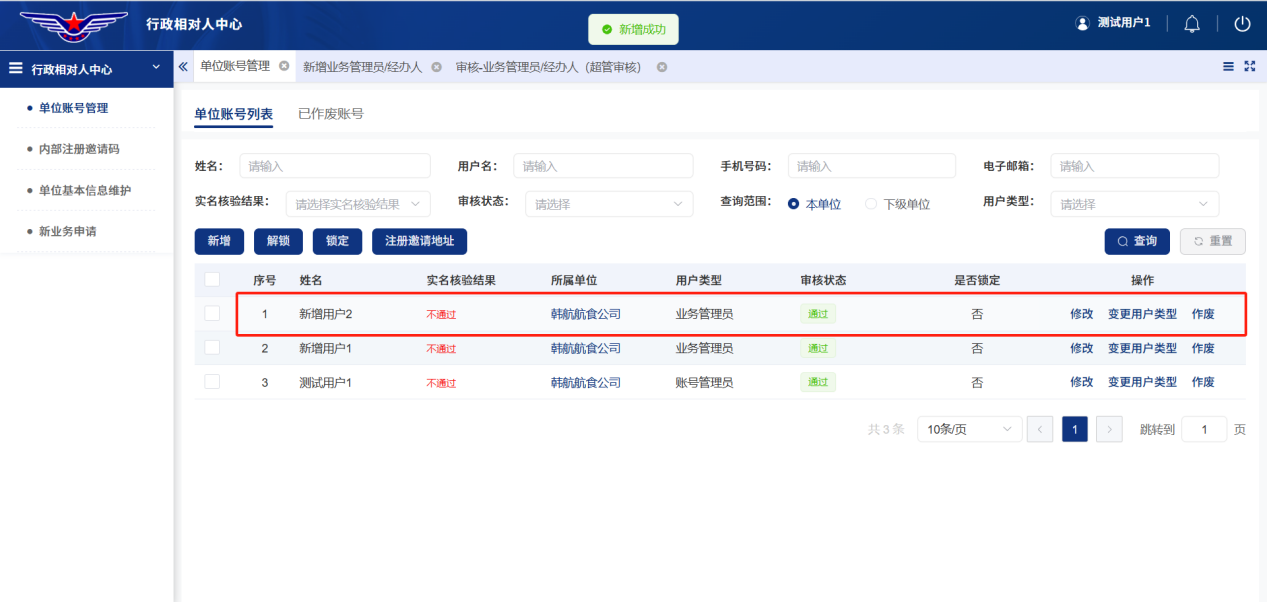Click the power logout icon
Viewport: 1267px width, 602px height.
1242,24
